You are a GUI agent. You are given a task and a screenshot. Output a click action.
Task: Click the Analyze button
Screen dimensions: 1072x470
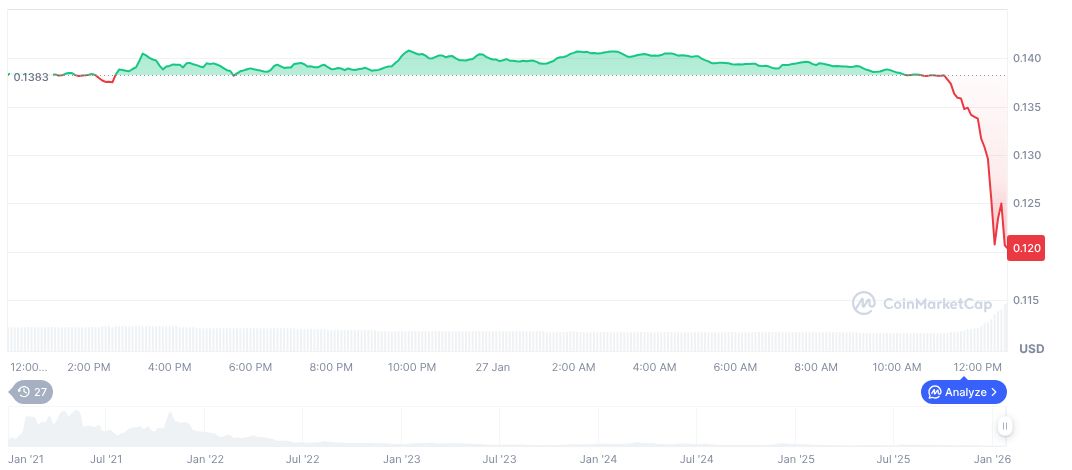coord(963,392)
